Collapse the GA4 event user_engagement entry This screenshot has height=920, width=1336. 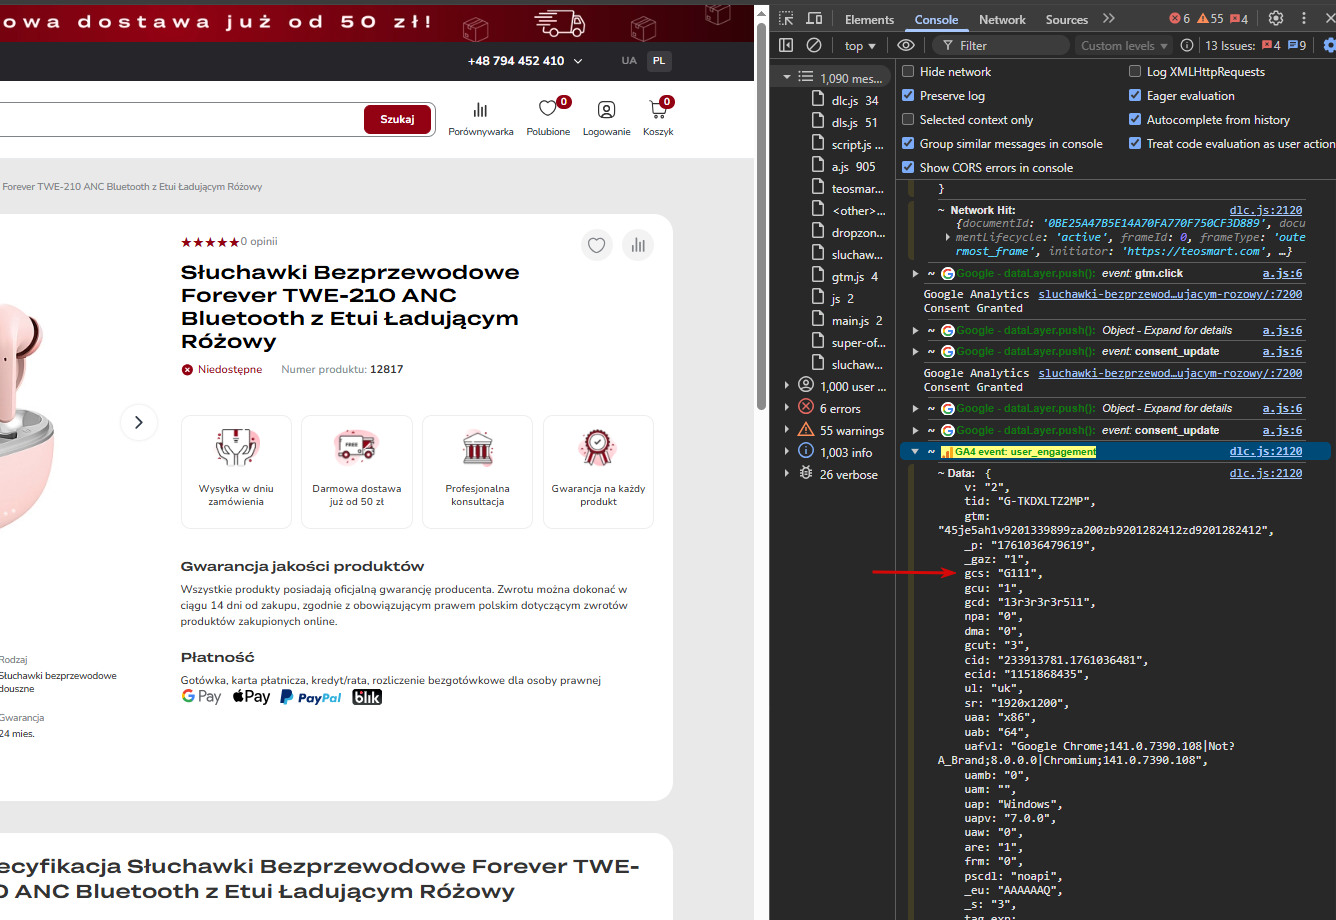coord(915,452)
